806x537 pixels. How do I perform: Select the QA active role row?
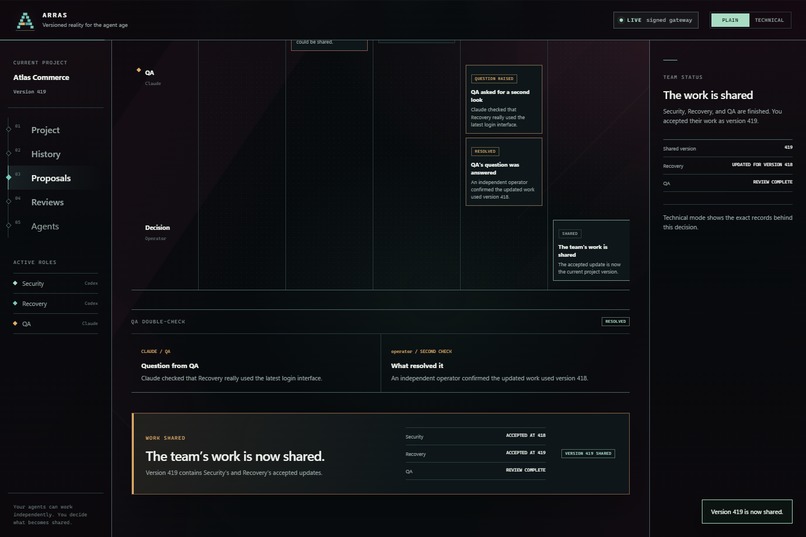tap(56, 324)
